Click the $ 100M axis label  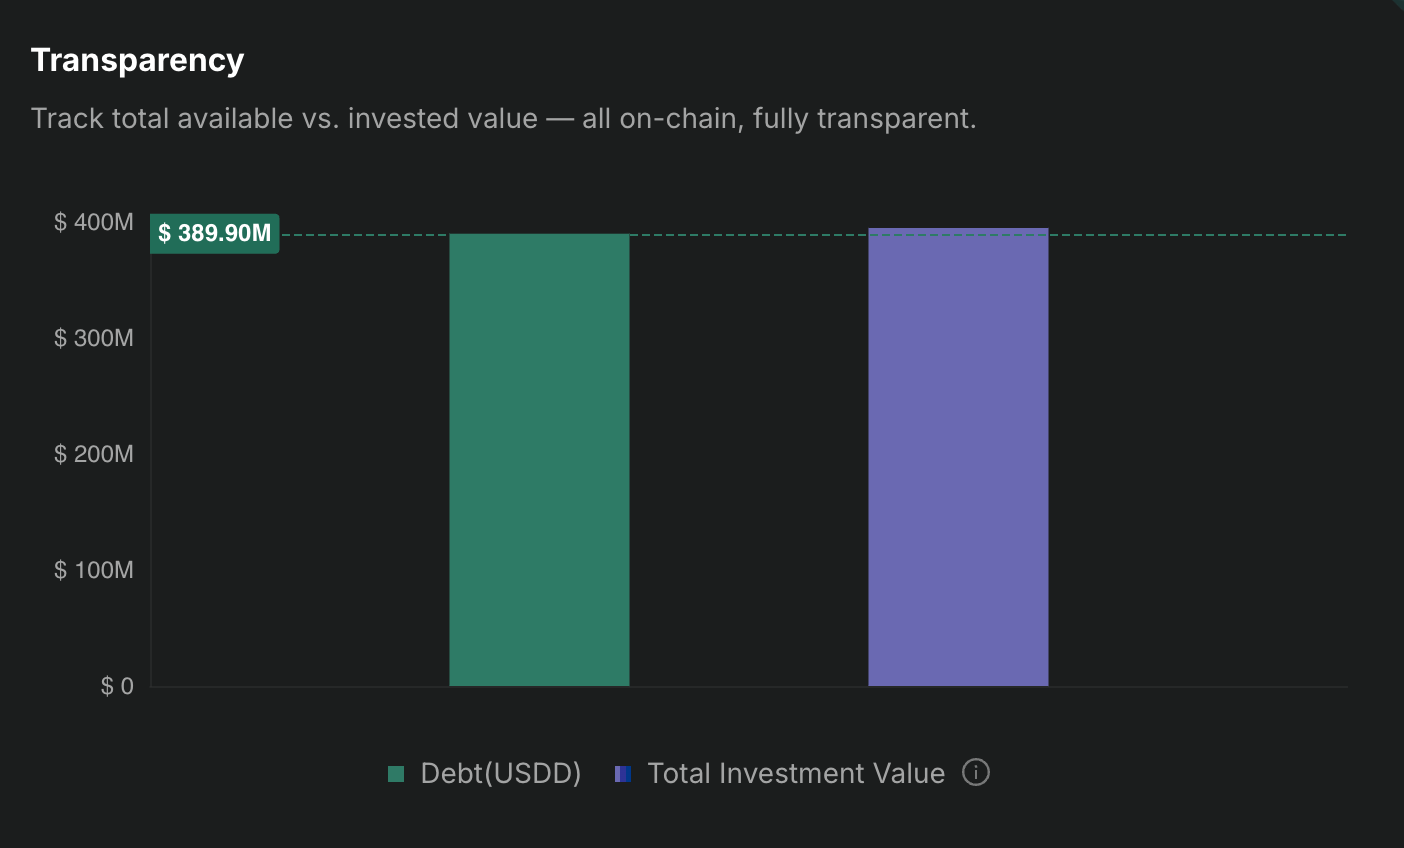tap(93, 570)
